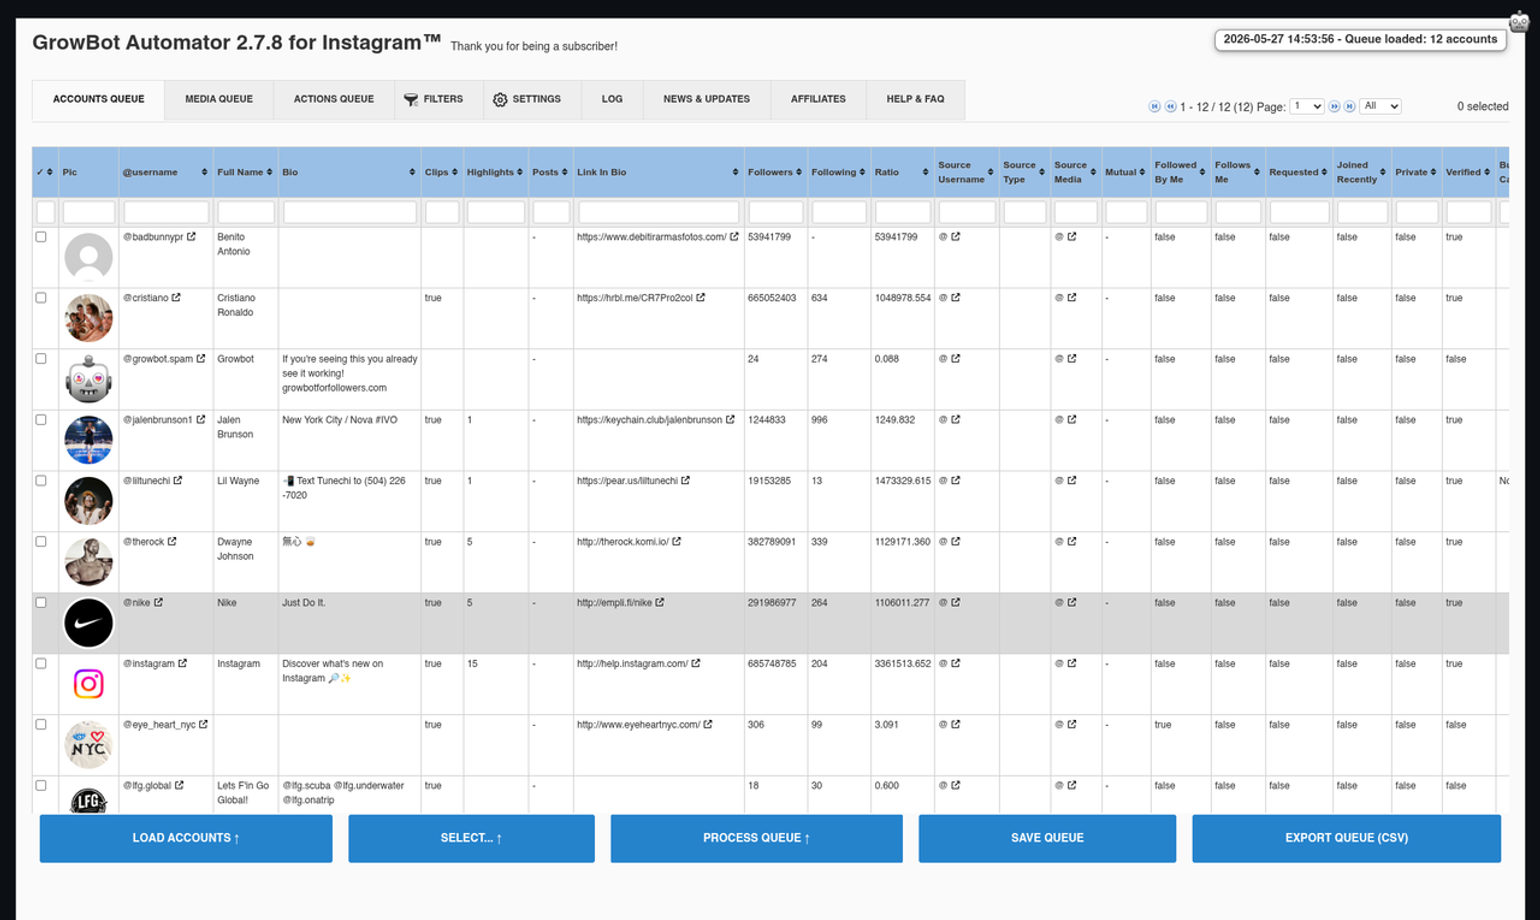Sort table by Full Name column header
The image size is (1540, 920).
coord(245,172)
